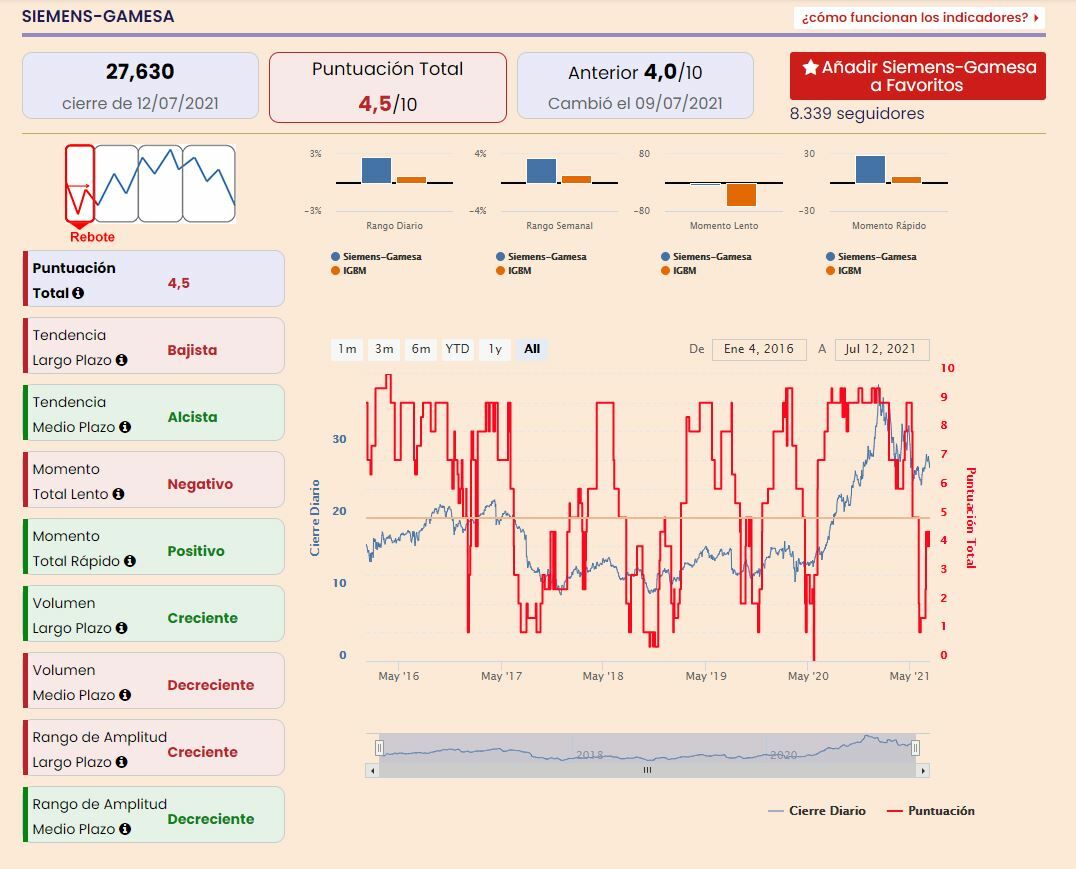Click the Anterior 4,0/10 box
Screen dimensions: 1076x869
coord(635,86)
